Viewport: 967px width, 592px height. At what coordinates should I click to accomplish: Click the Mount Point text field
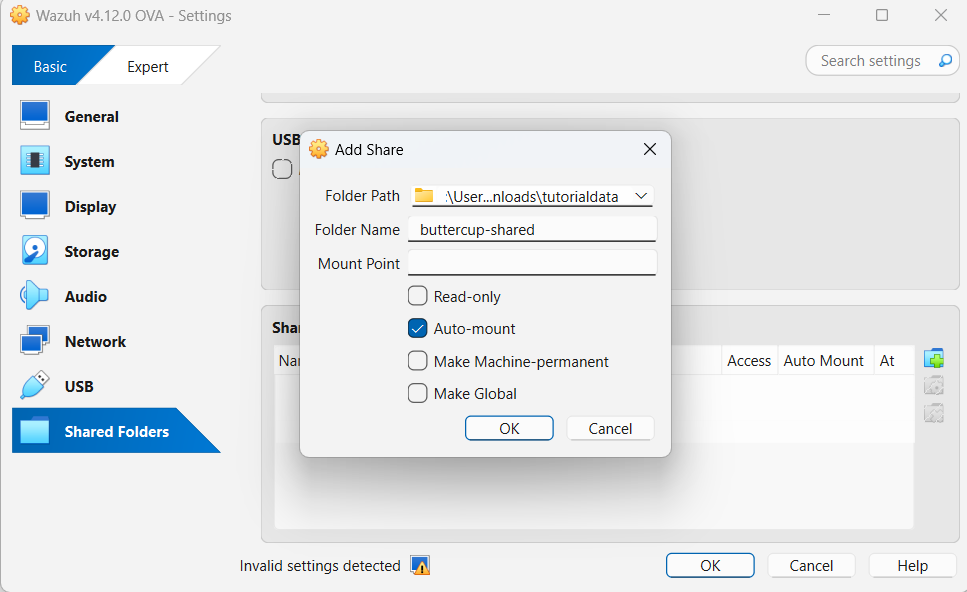(532, 263)
